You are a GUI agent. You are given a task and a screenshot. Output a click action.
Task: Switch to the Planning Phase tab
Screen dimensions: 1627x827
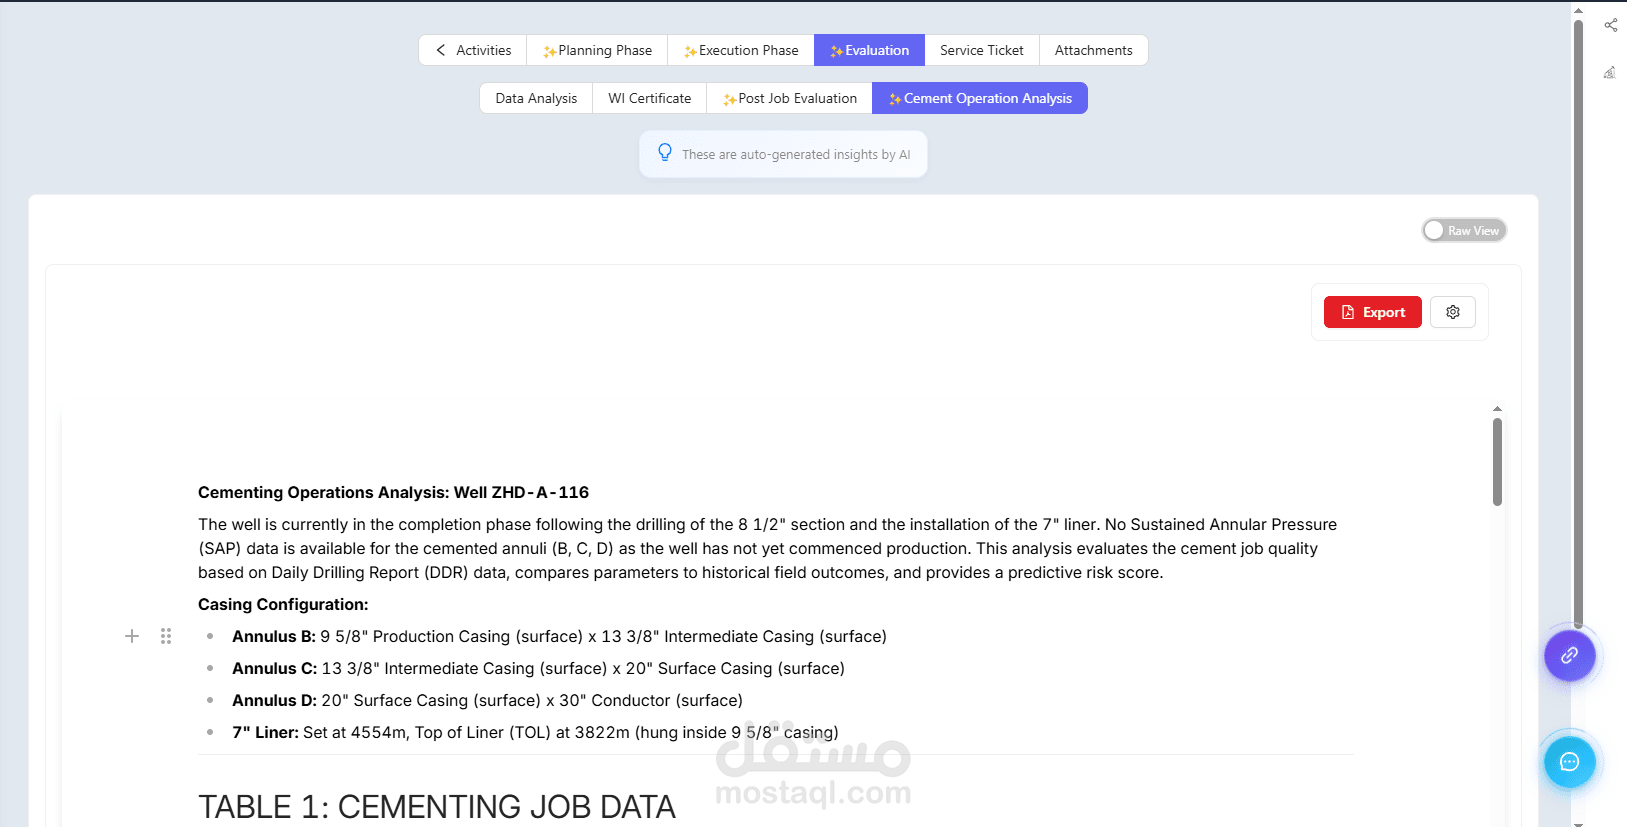tap(597, 50)
